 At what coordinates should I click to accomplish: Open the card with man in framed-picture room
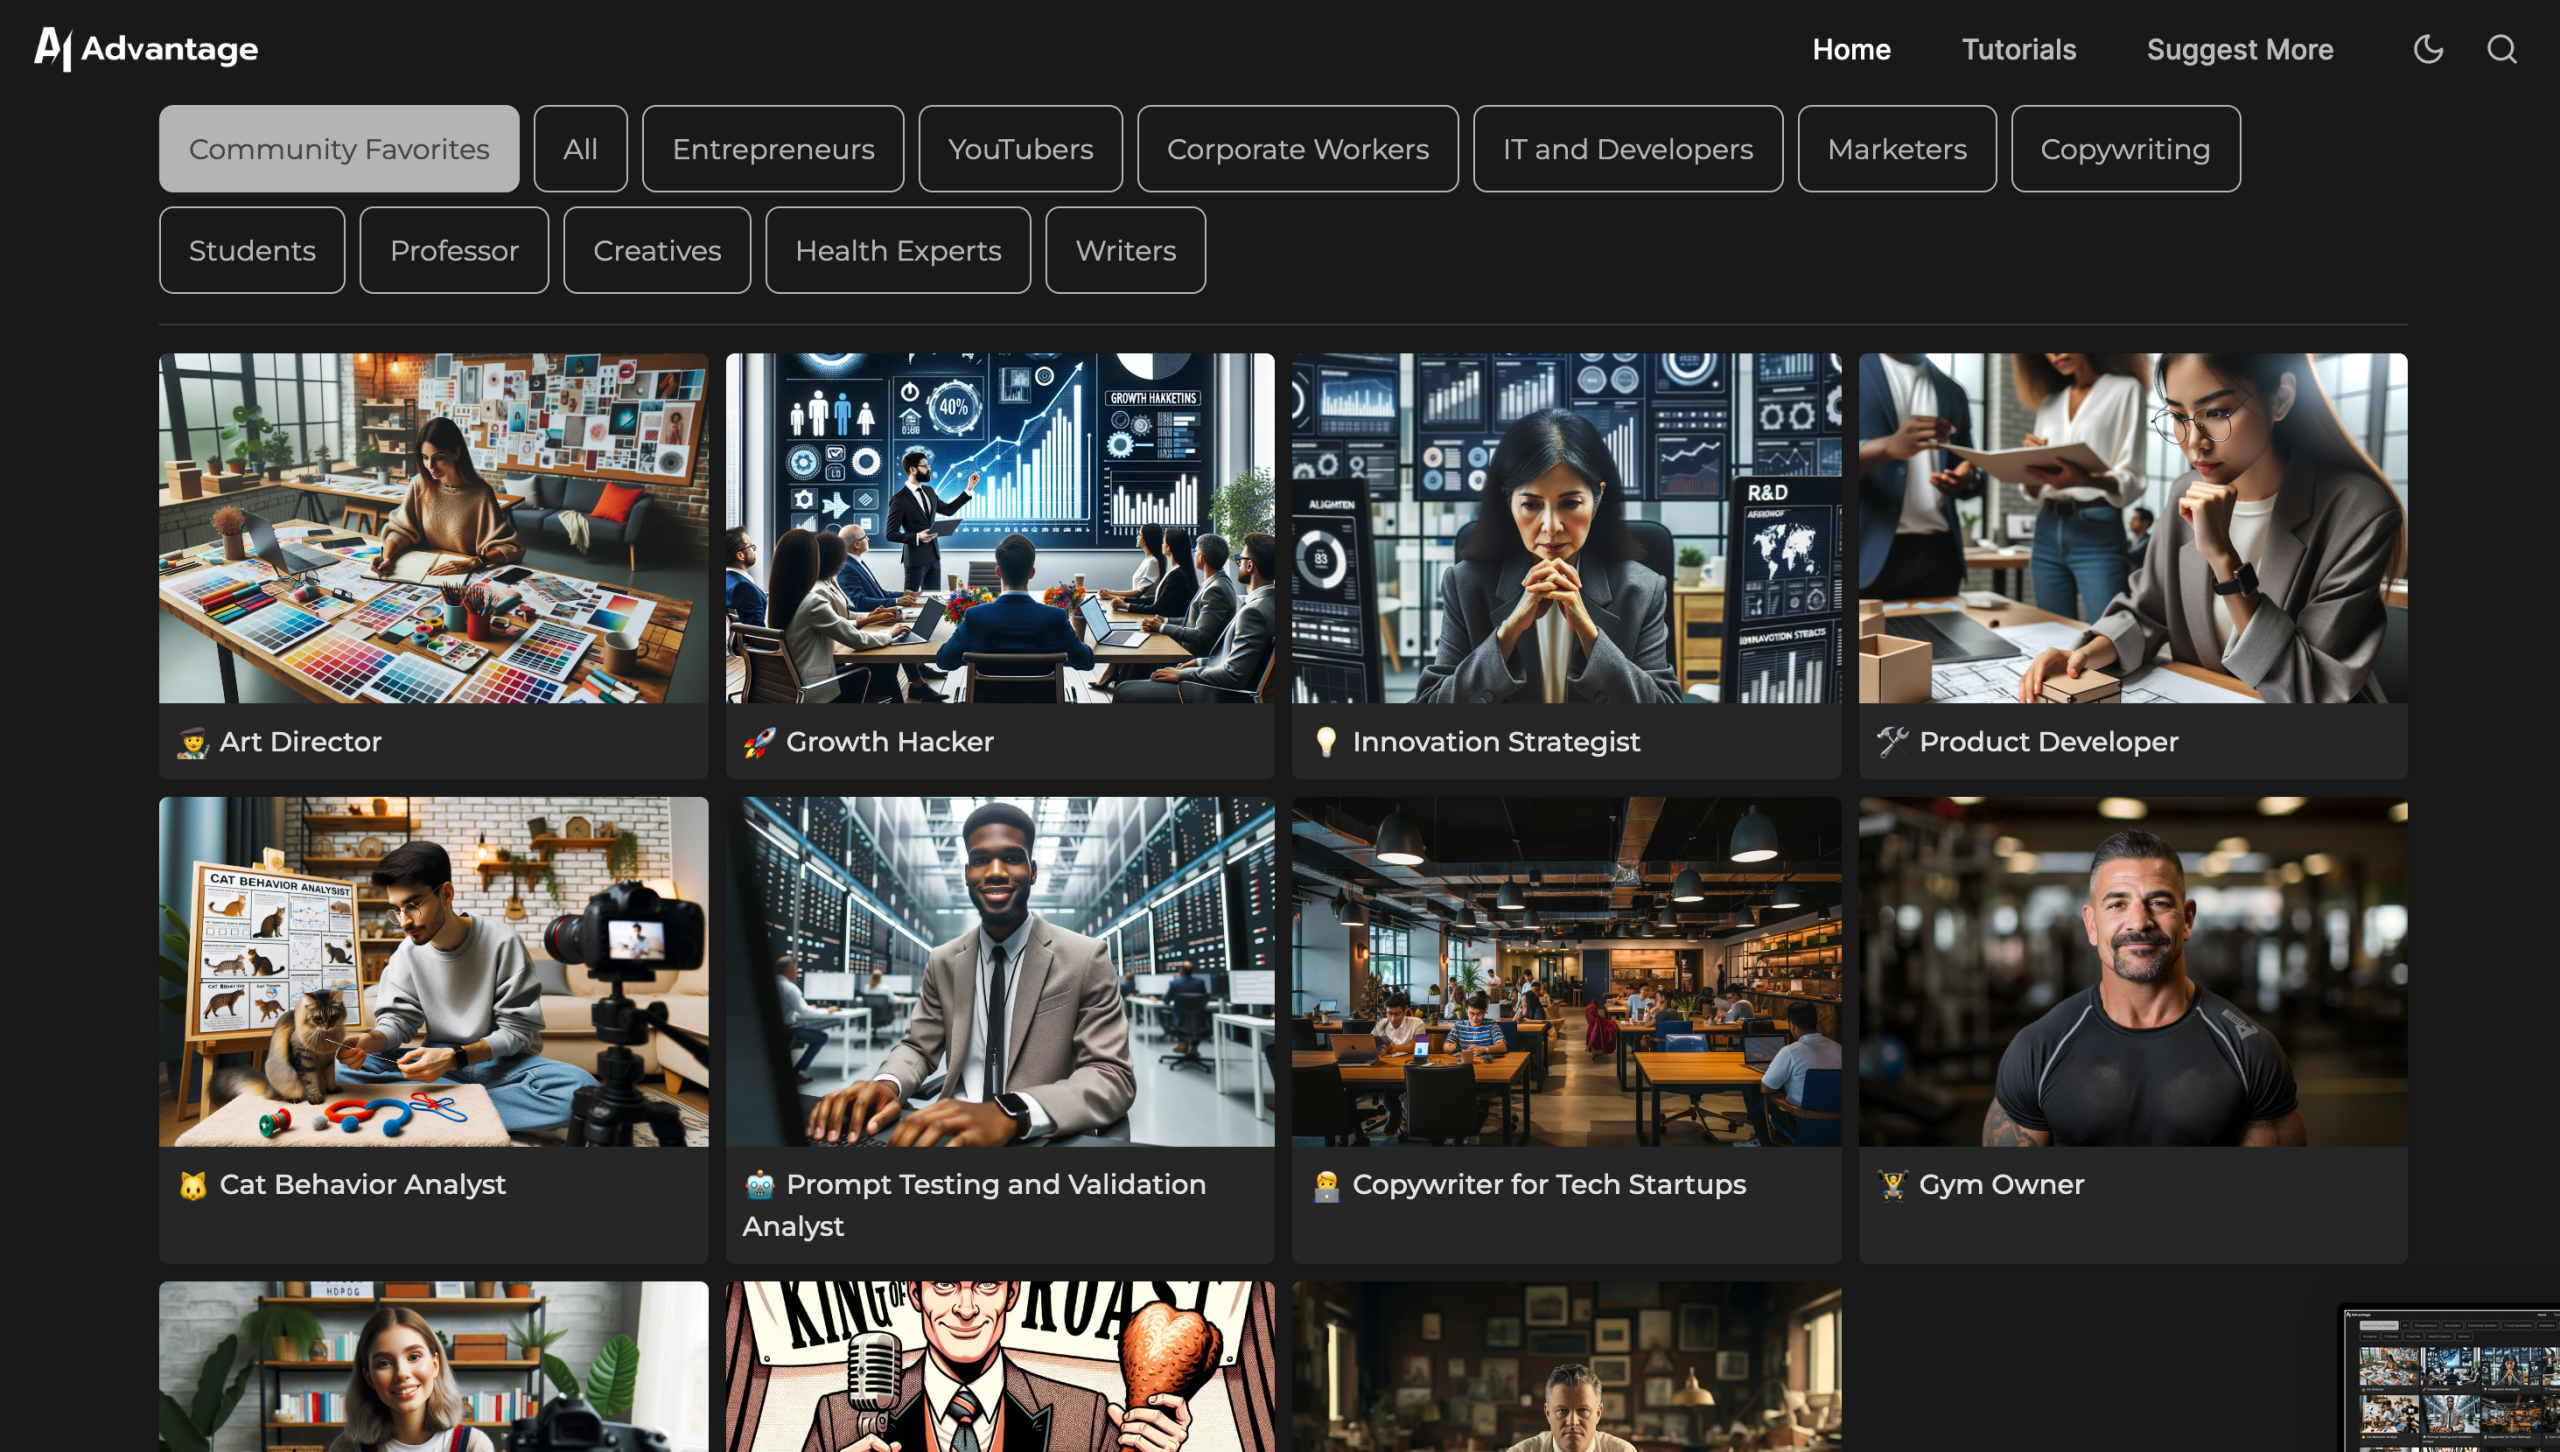click(x=1566, y=1366)
